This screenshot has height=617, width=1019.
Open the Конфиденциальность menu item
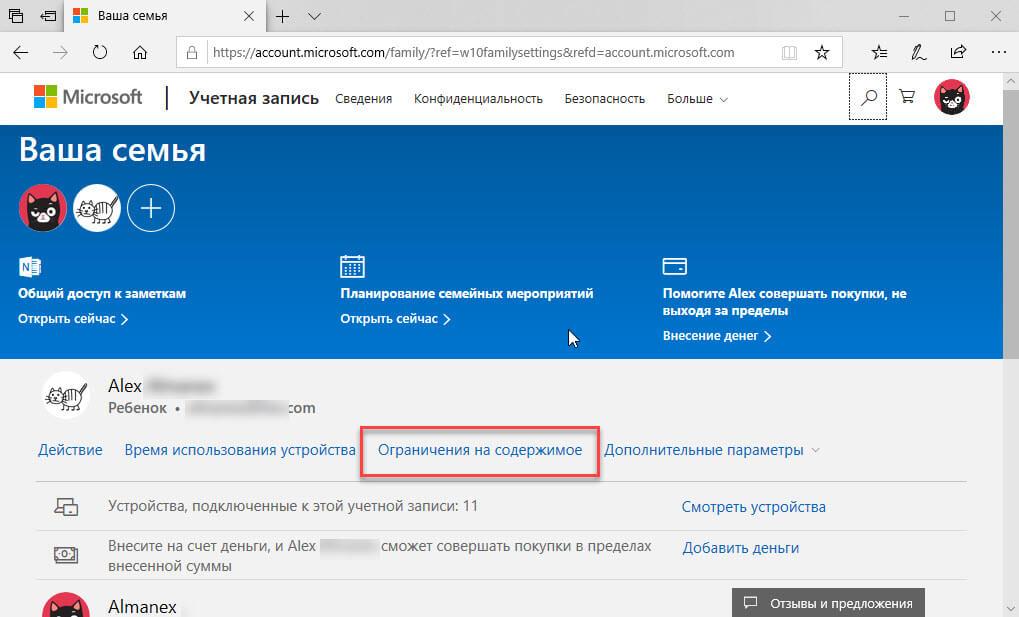click(478, 99)
